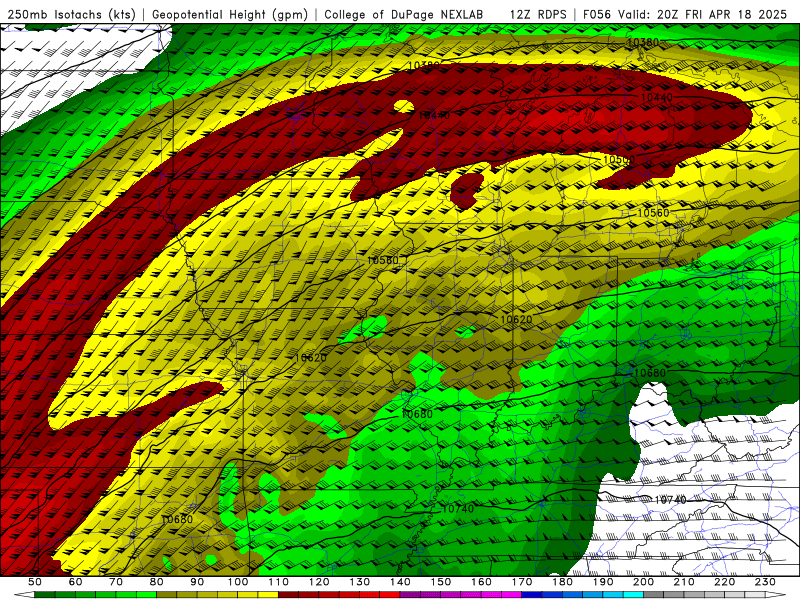Image resolution: width=800 pixels, height=600 pixels.
Task: Click the 90 value on the colorbar scale
Action: 197,582
